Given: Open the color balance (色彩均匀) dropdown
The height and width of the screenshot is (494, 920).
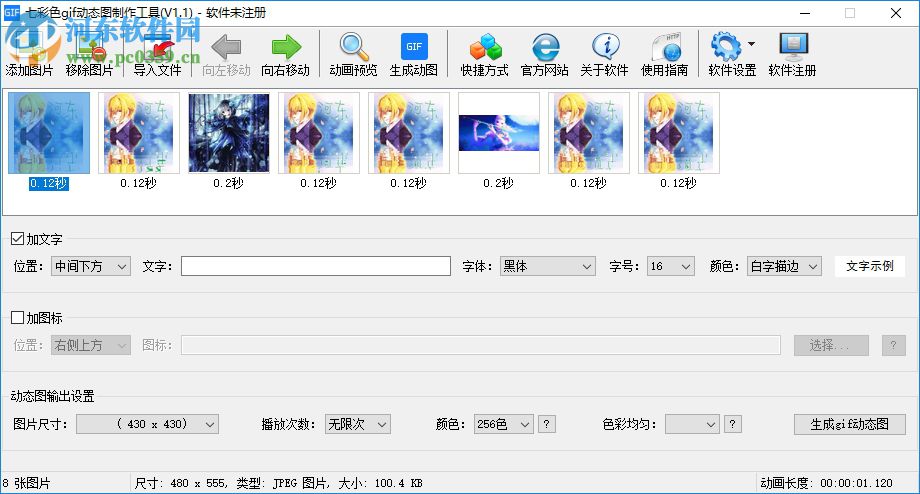Looking at the screenshot, I should pos(692,424).
